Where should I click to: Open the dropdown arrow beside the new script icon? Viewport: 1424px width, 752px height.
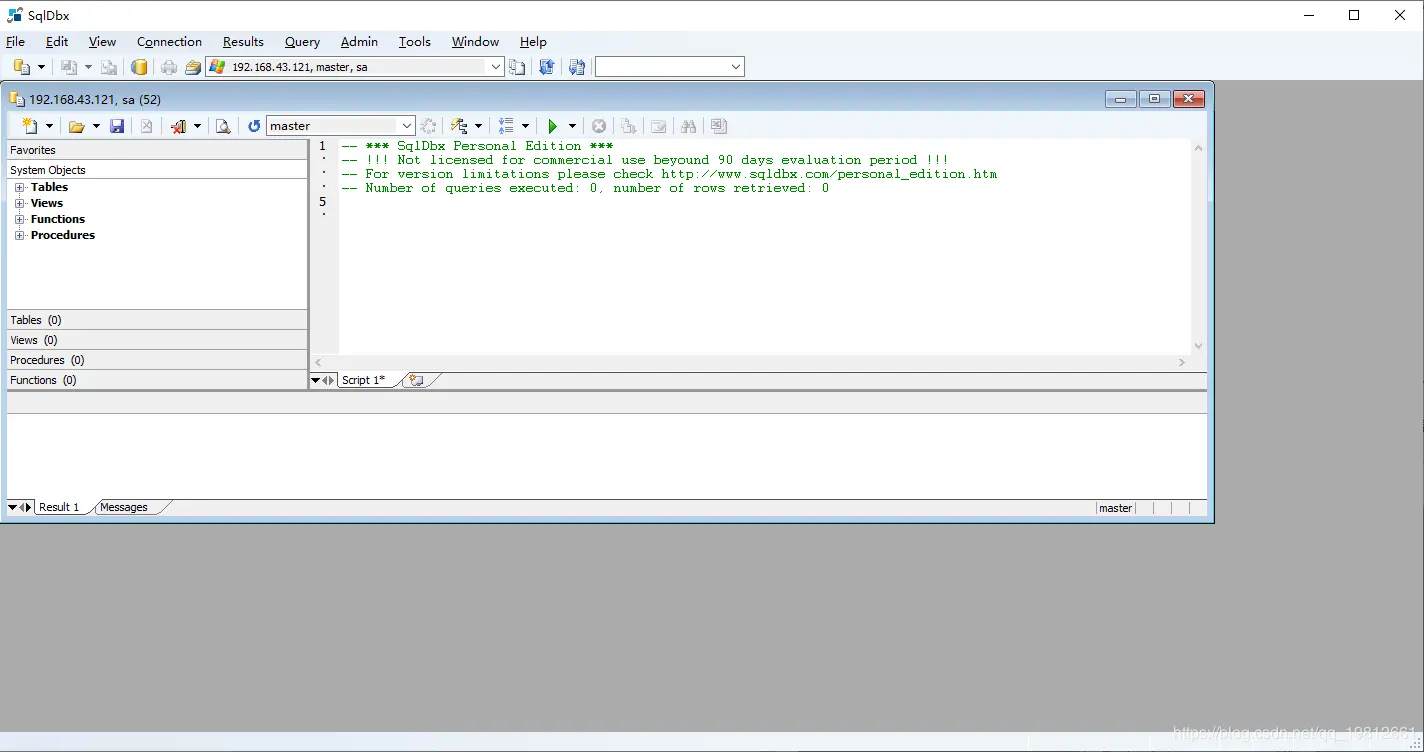click(x=49, y=126)
